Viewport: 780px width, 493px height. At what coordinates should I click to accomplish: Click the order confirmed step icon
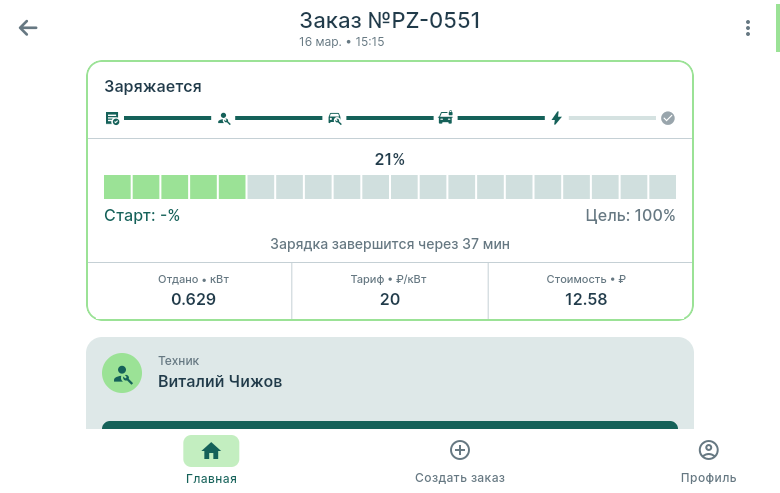coord(113,118)
